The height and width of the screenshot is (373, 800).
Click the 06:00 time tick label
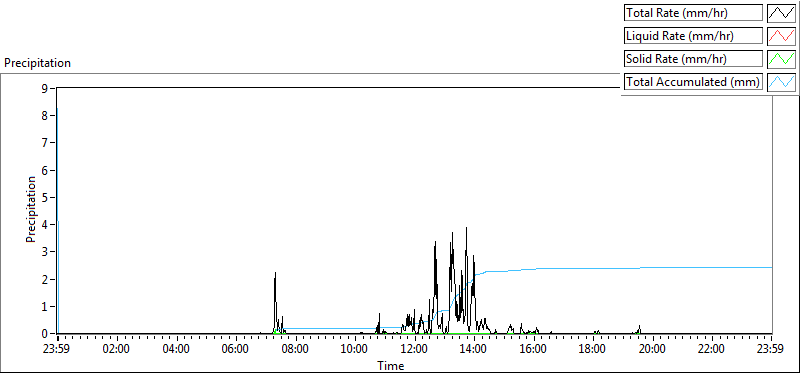[x=236, y=350]
